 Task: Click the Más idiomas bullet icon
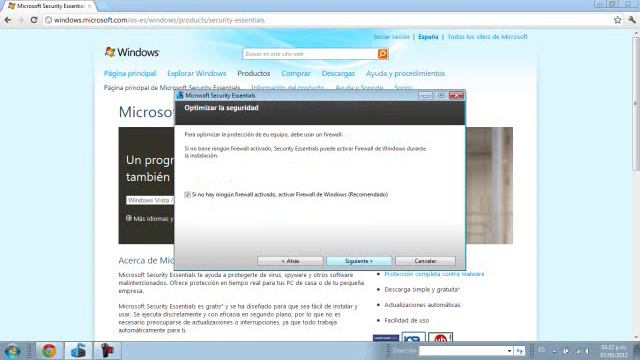[129, 218]
